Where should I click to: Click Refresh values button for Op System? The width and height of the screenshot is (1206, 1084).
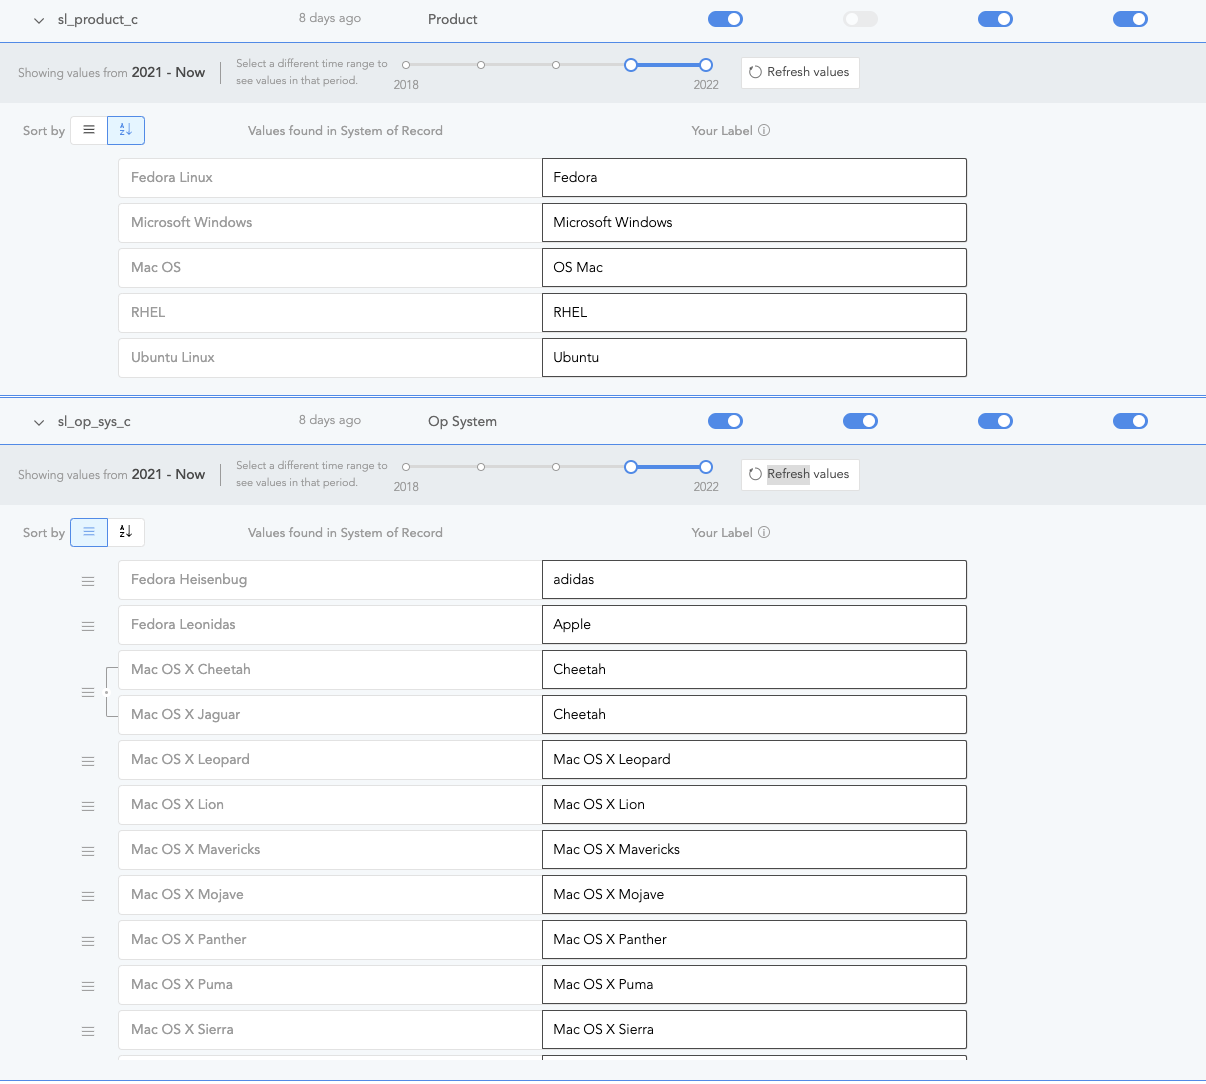[800, 474]
